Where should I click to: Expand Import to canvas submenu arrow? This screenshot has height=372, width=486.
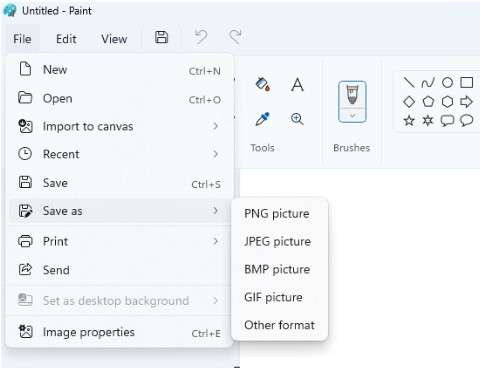[216, 126]
